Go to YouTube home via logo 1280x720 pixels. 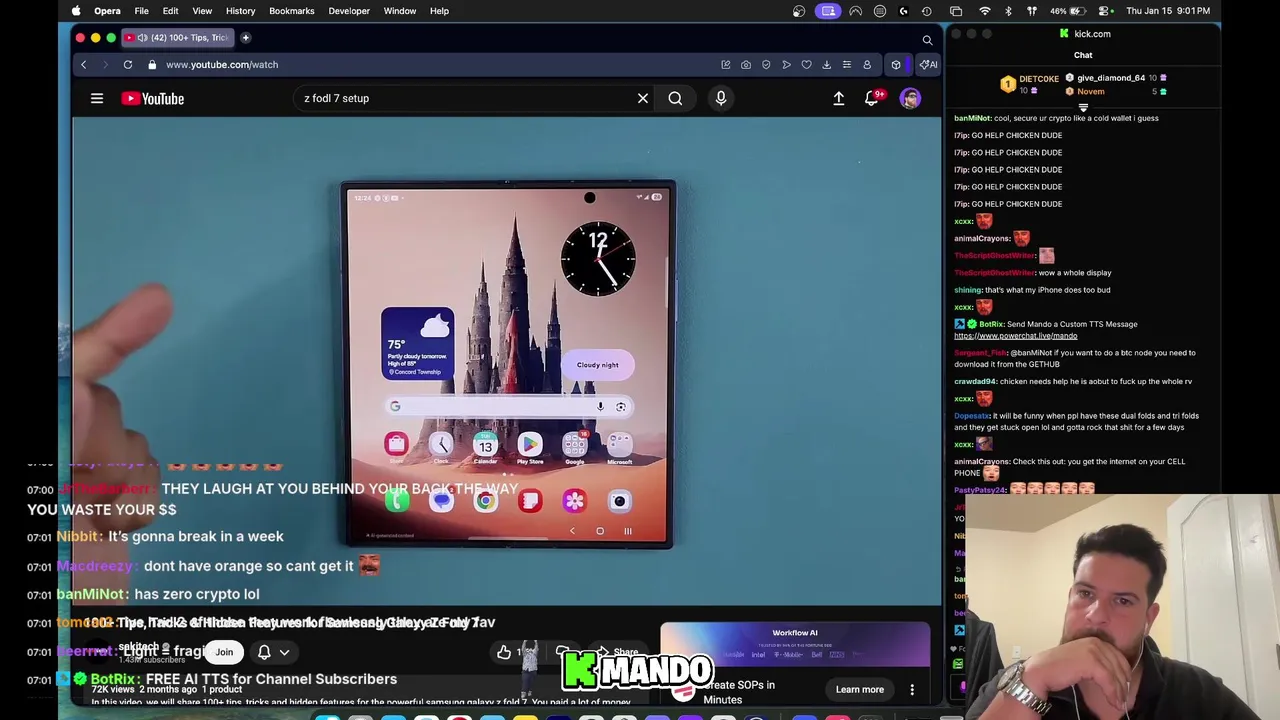[153, 98]
